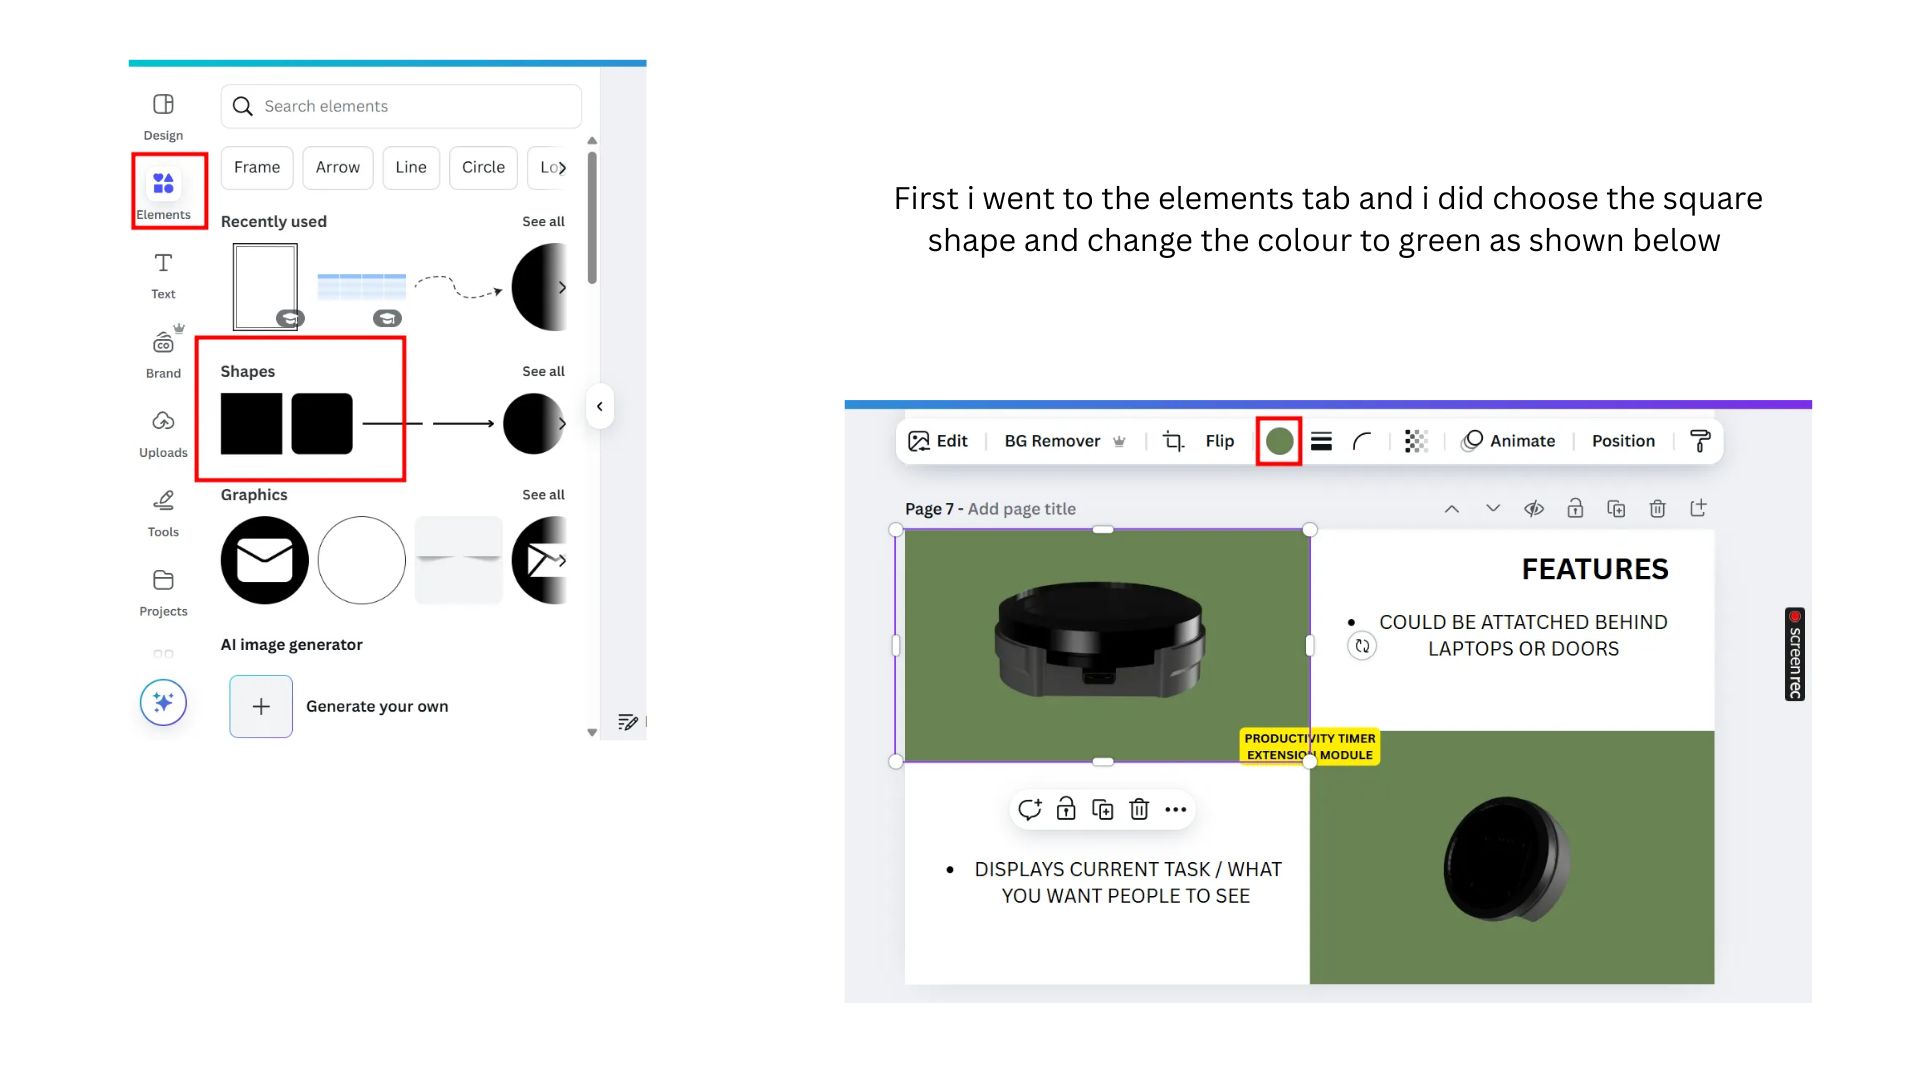Add the black square shape

click(251, 424)
